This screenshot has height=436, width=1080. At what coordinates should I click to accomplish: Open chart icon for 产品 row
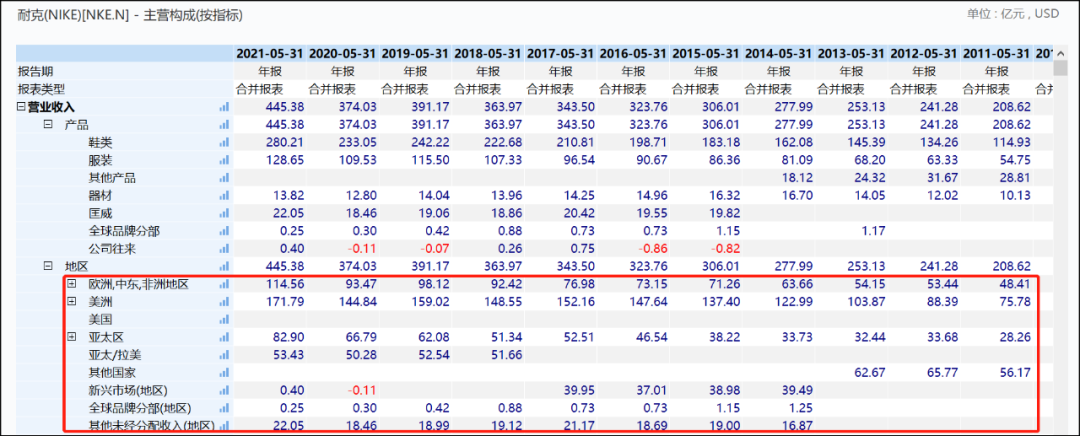(223, 125)
